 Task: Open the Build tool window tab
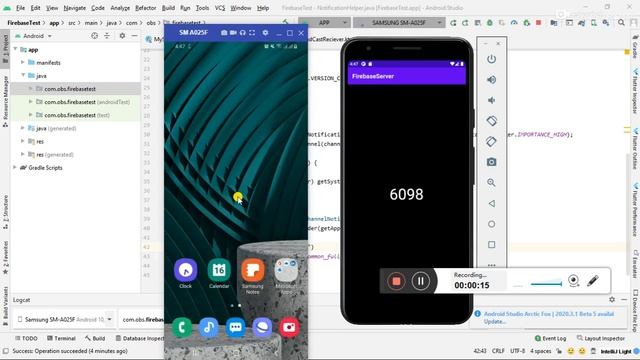(95, 338)
